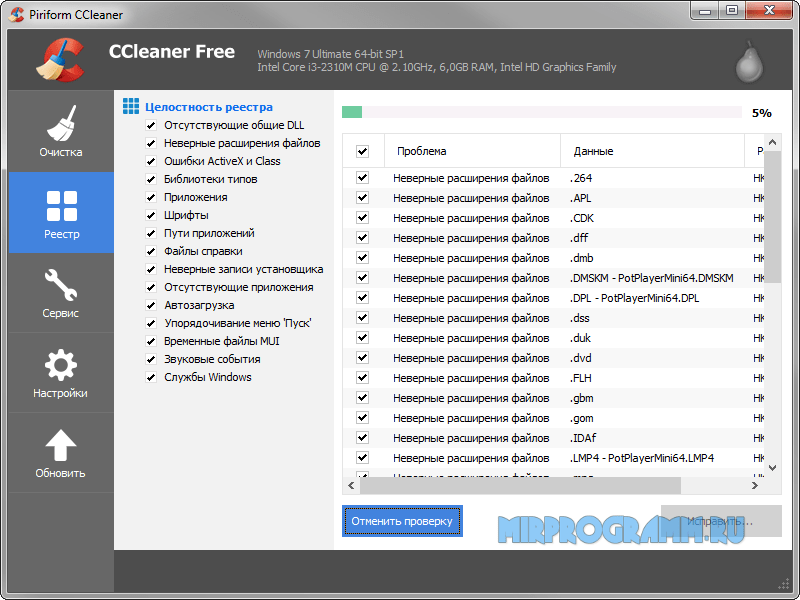Disable the Автозагрузка checkbox
800x600 pixels.
click(151, 306)
